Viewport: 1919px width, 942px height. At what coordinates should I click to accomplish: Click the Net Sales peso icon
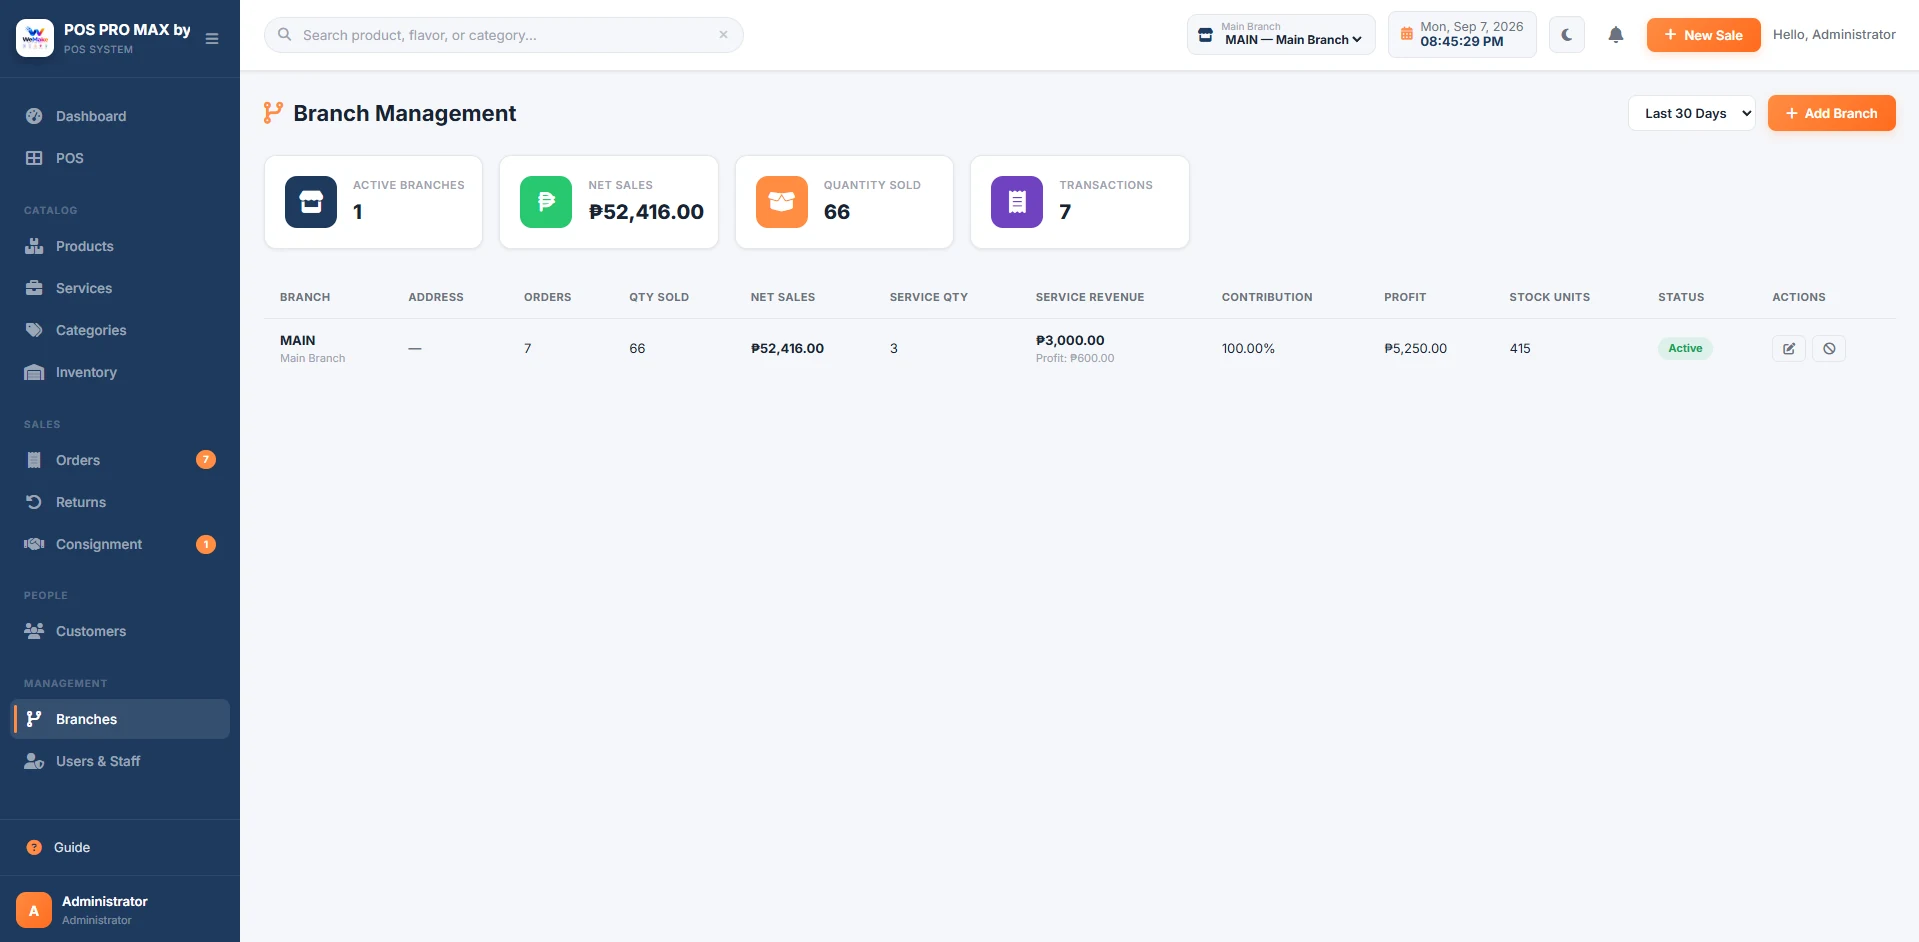click(546, 202)
